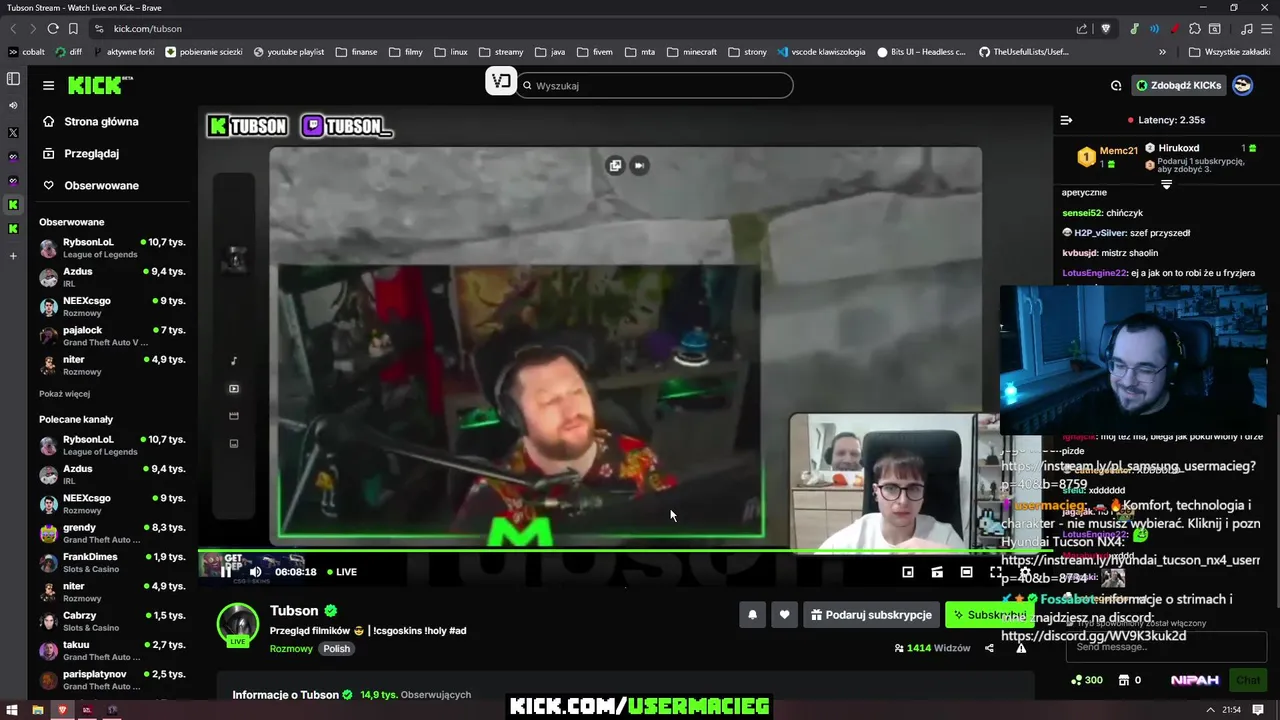Select the X (Twitter) vertical tab

[x=13, y=132]
